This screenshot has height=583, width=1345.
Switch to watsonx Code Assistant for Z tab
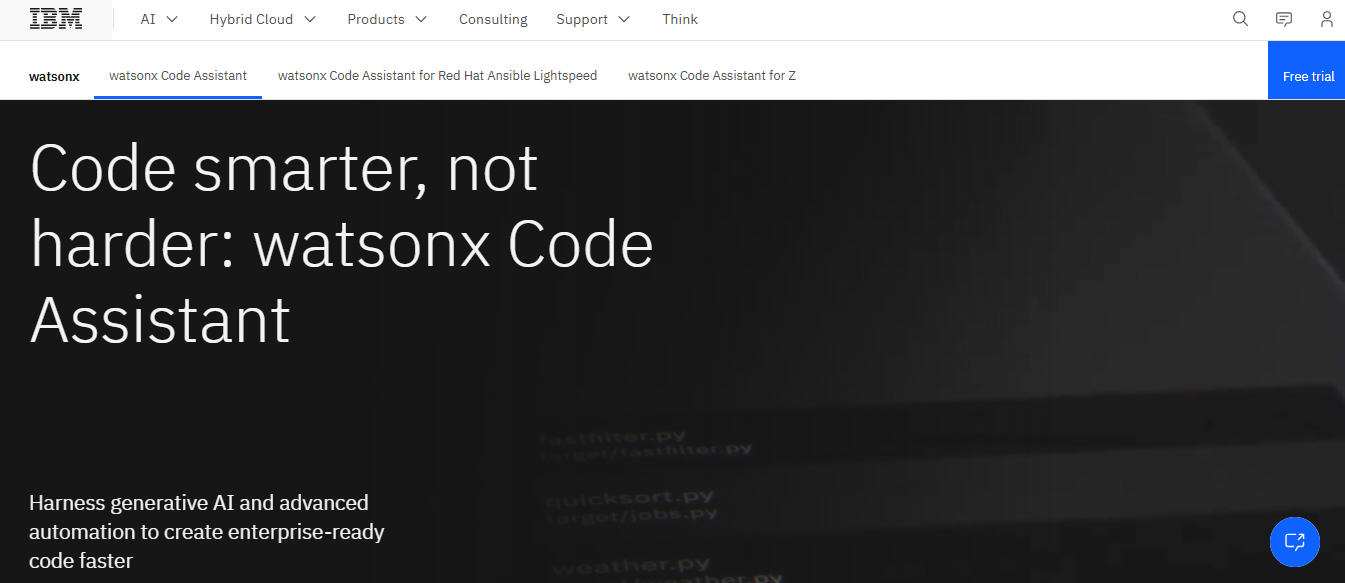[x=712, y=76]
